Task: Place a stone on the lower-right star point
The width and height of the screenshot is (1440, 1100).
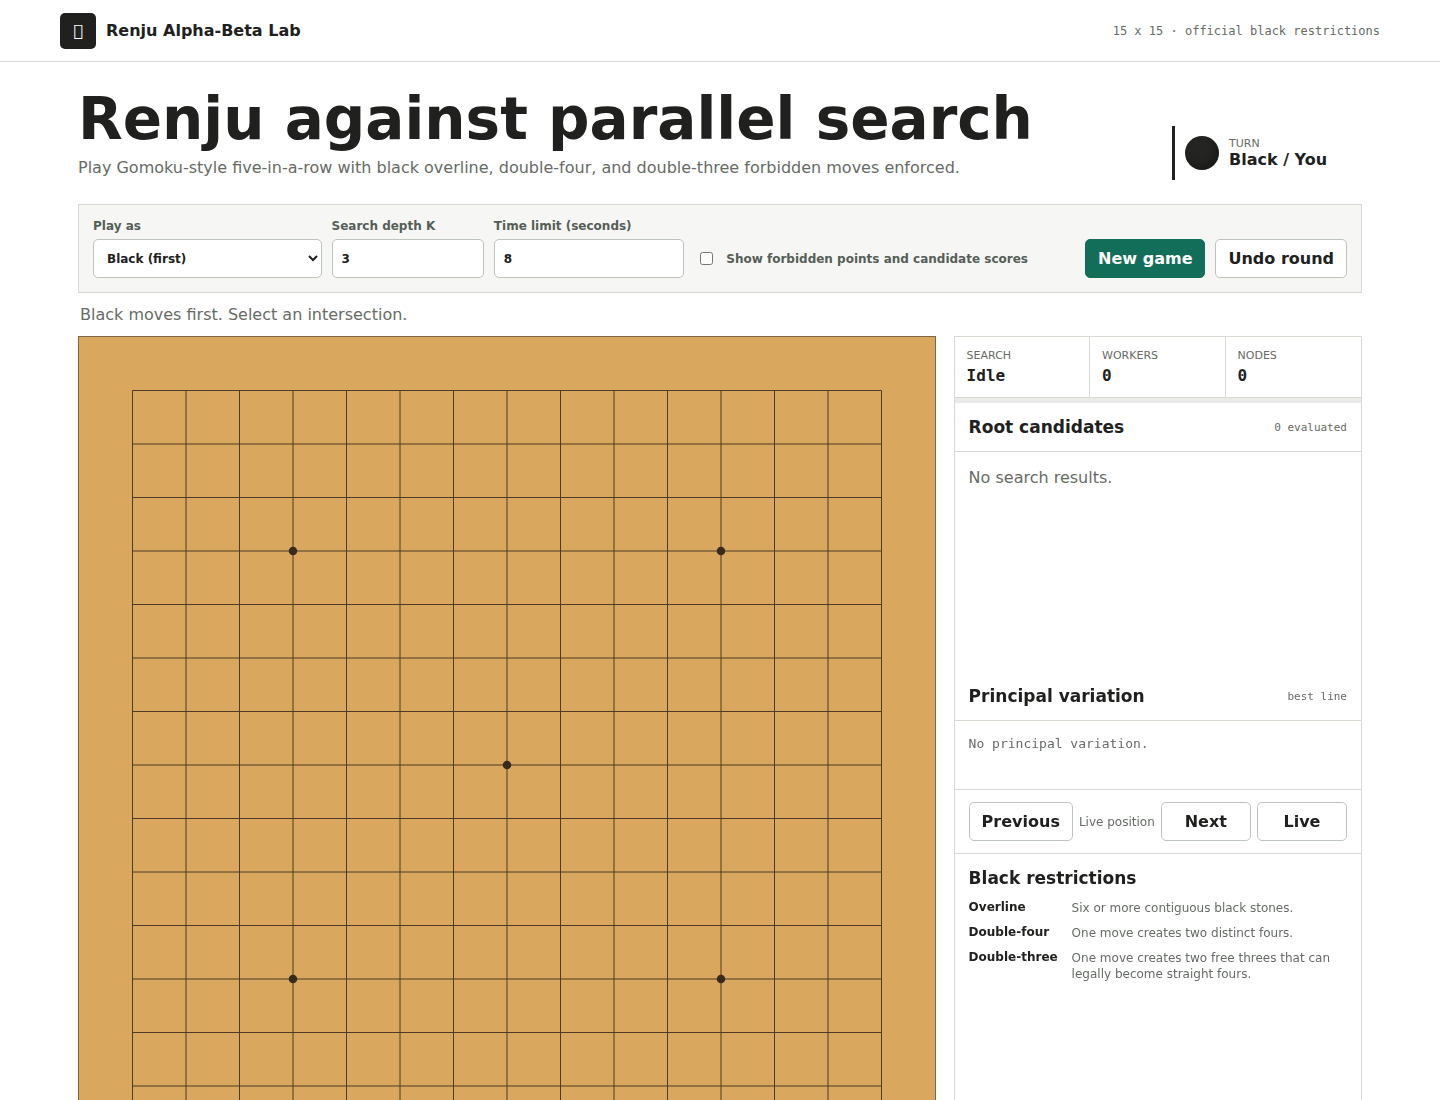Action: (721, 979)
